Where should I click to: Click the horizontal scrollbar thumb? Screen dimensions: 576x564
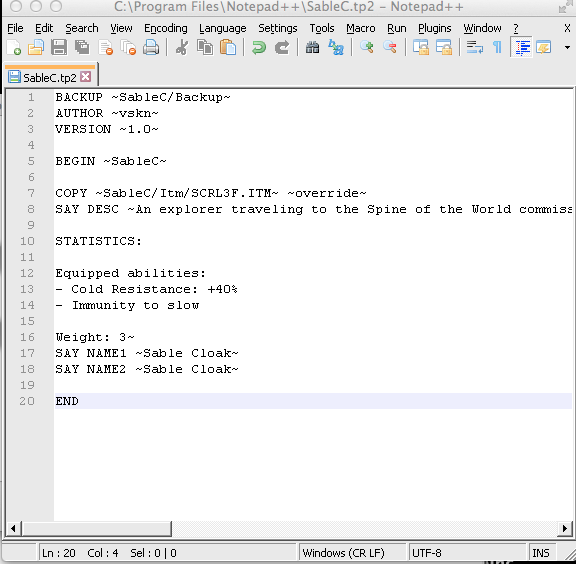[x=97, y=529]
